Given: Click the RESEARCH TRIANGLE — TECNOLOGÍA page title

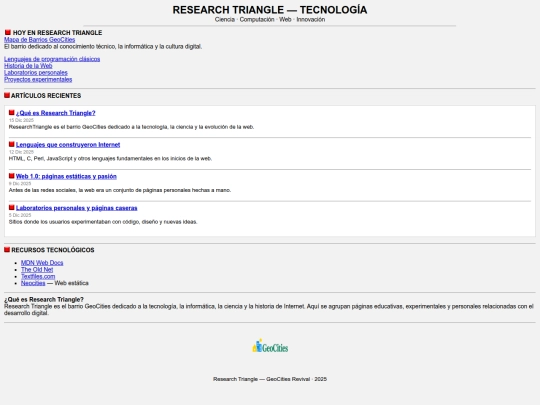Looking at the screenshot, I should tap(270, 10).
